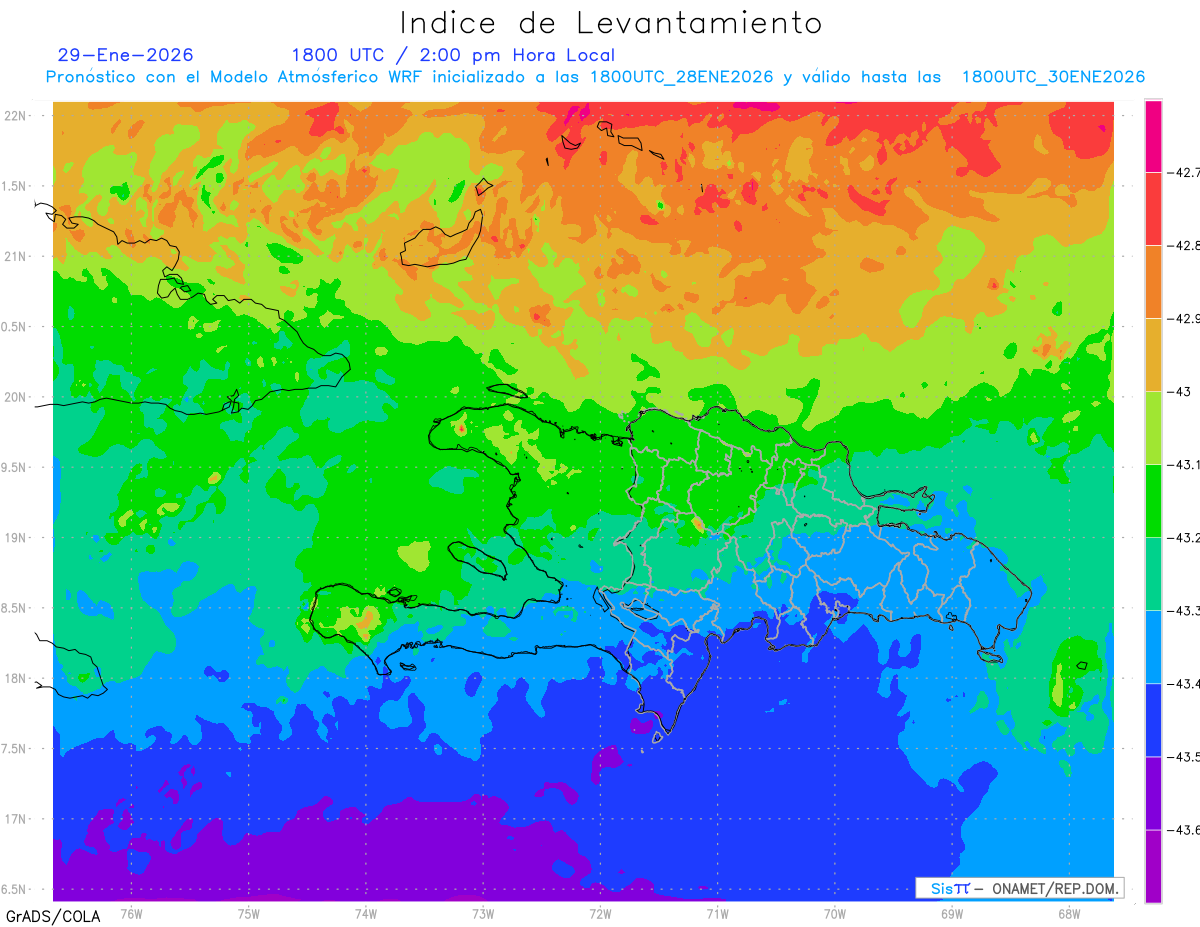This screenshot has width=1200, height=927.
Task: Click the '-43.3' color bar value
Action: coord(1183,610)
